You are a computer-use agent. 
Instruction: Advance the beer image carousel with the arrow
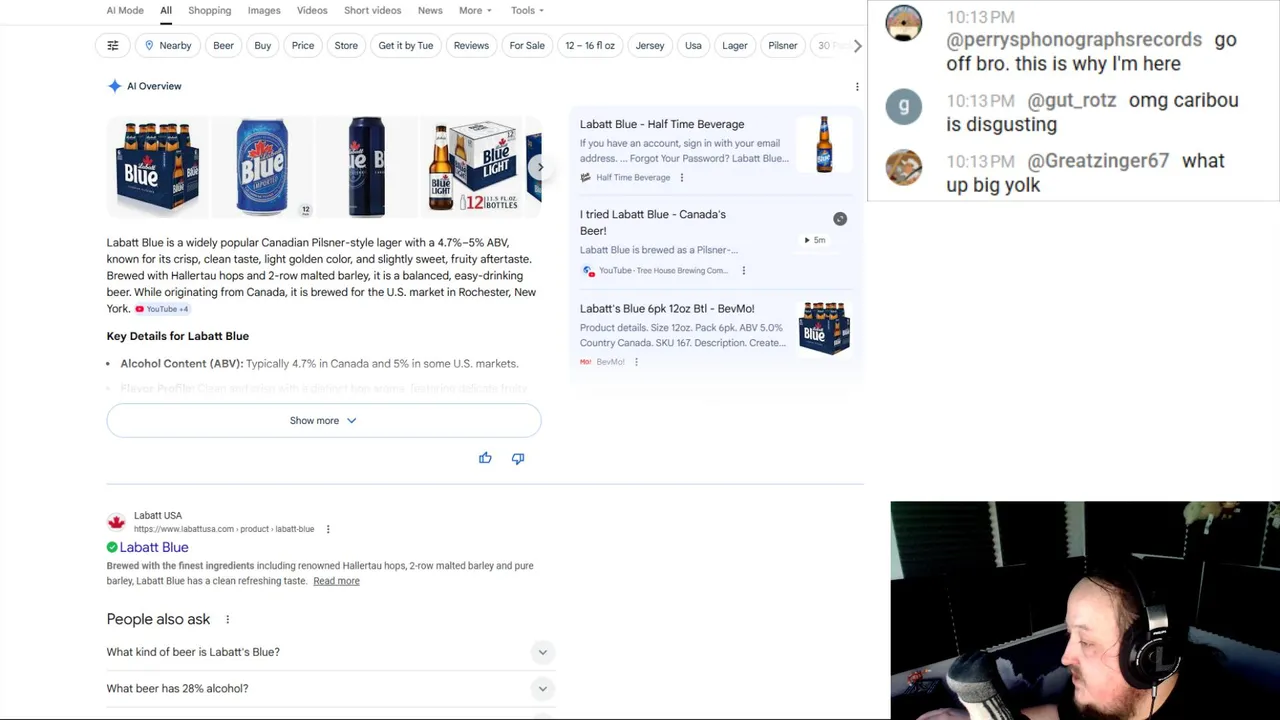tap(539, 167)
